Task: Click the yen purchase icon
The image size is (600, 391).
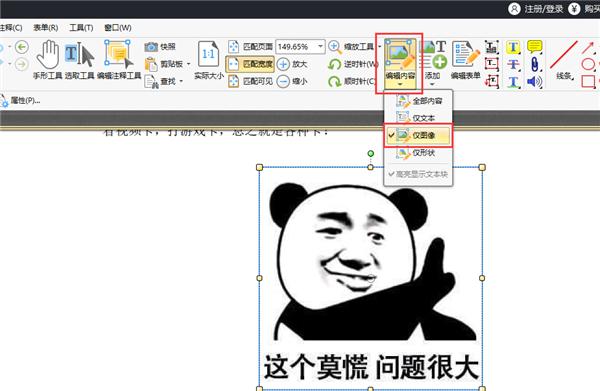Action: pos(574,9)
